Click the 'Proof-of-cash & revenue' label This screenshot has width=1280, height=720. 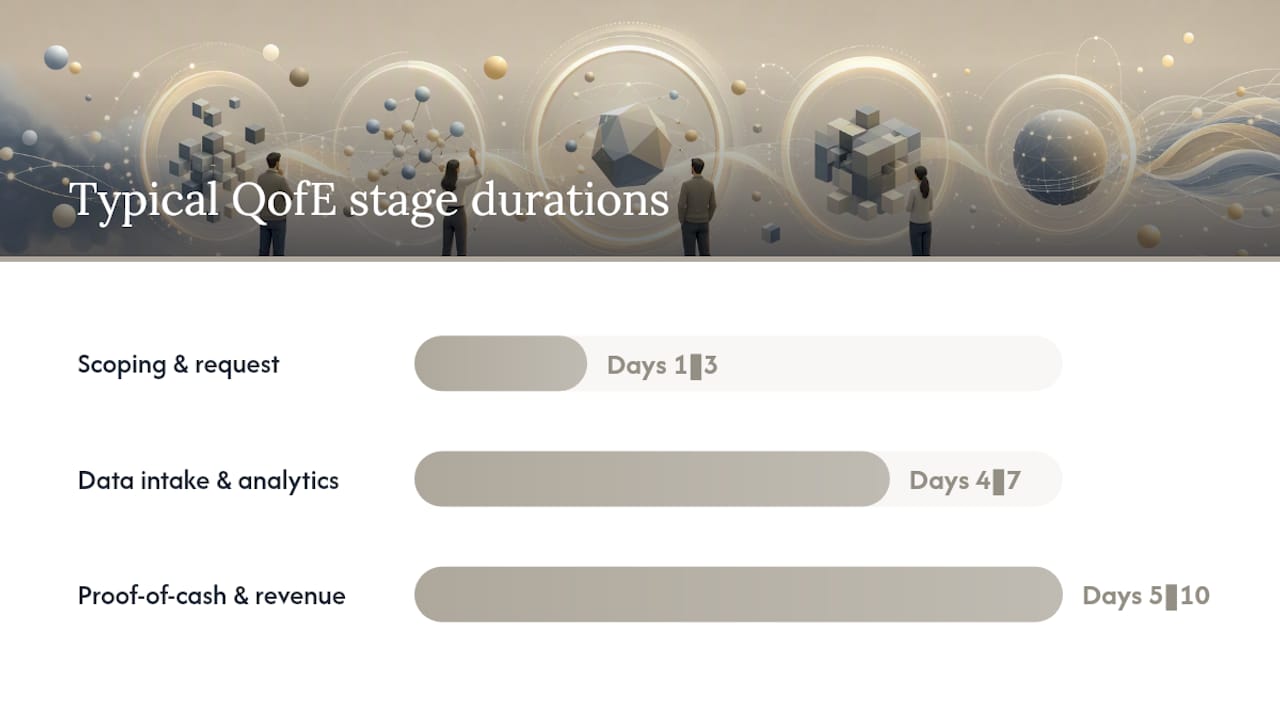point(212,596)
